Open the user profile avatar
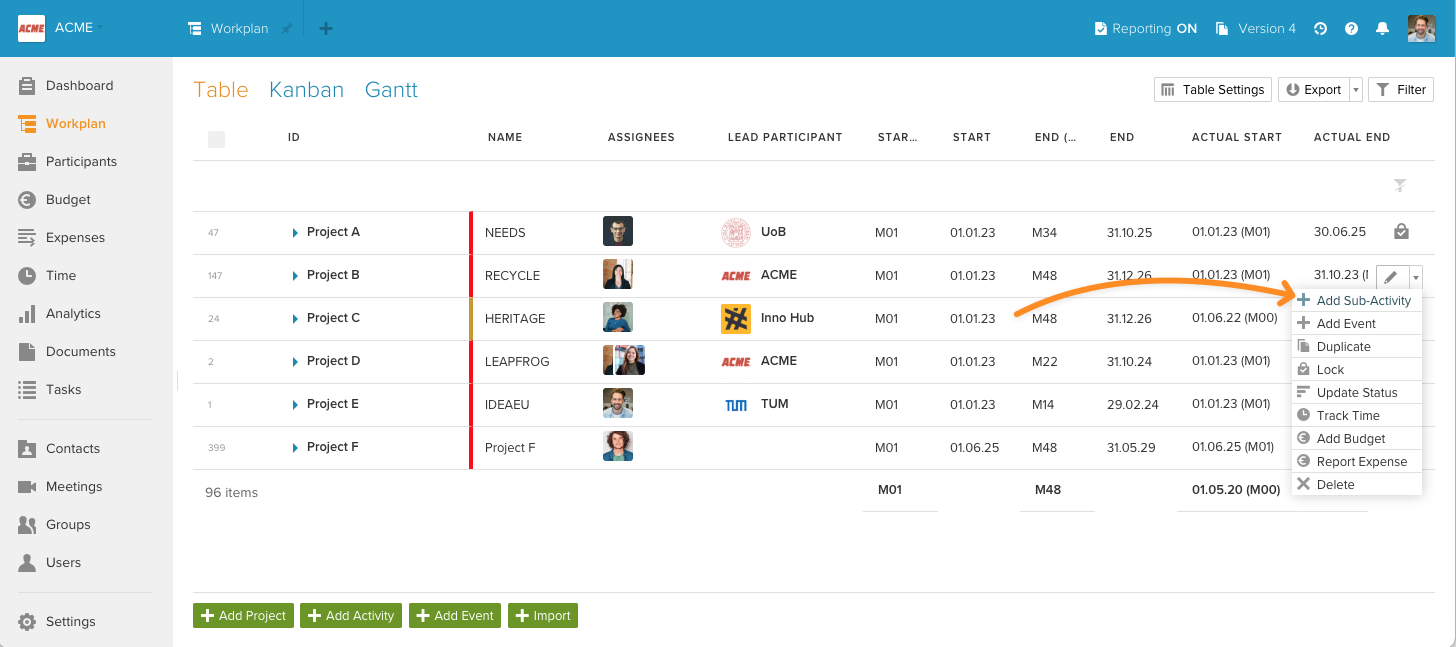This screenshot has height=647, width=1456. tap(1422, 29)
